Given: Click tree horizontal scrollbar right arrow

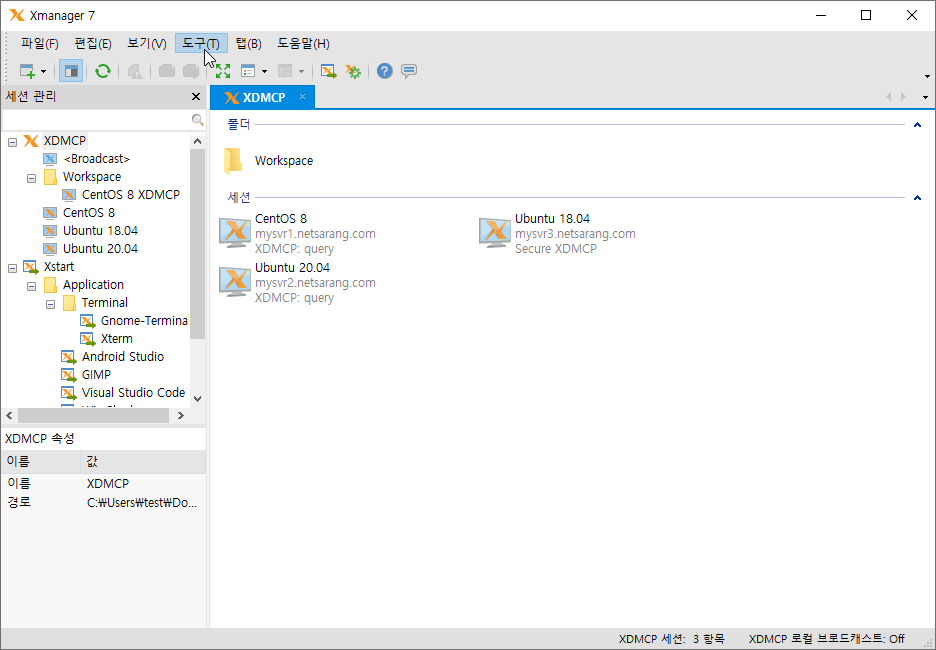Looking at the screenshot, I should coord(181,415).
